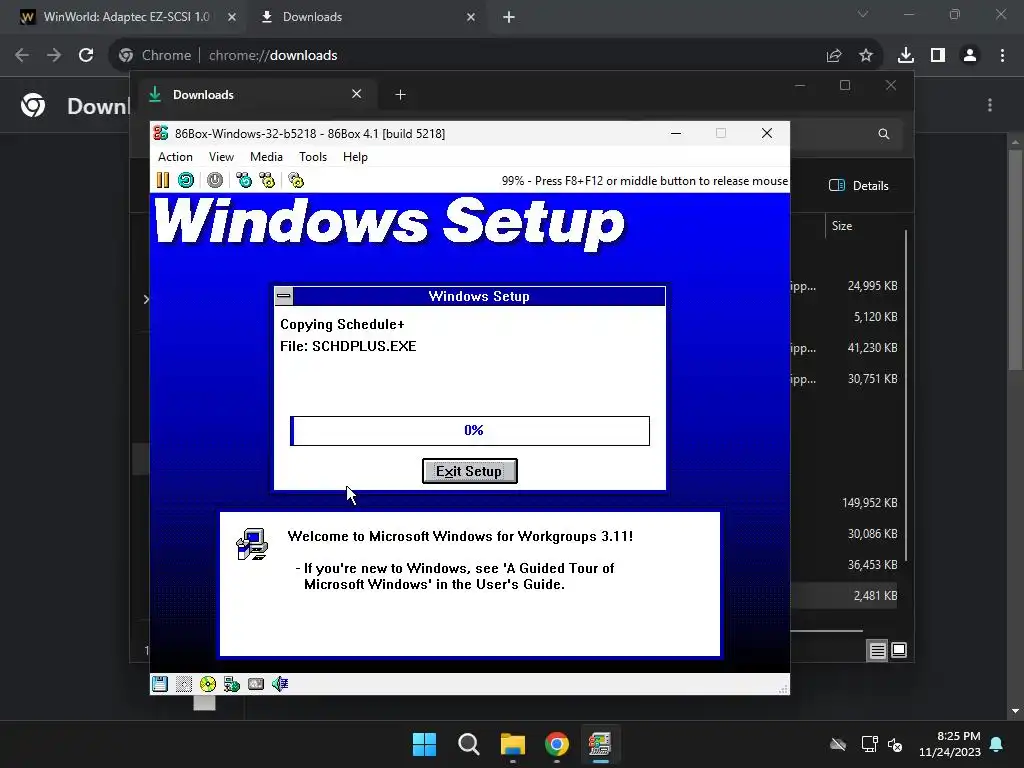Open Chrome's three-dot main menu
Screen dimensions: 1024x768
(1002, 56)
